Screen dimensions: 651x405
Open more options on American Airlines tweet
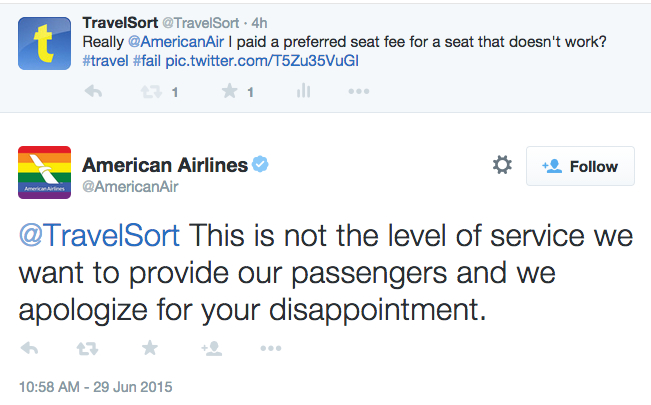[271, 349]
